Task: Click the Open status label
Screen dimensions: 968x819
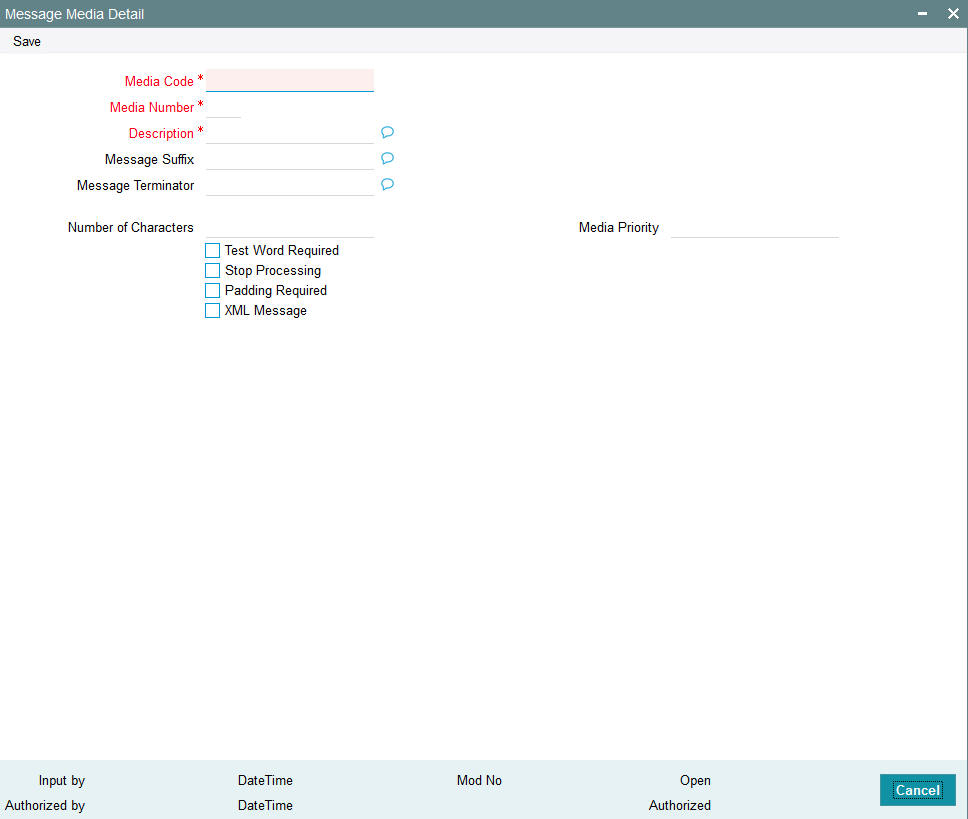Action: 695,780
